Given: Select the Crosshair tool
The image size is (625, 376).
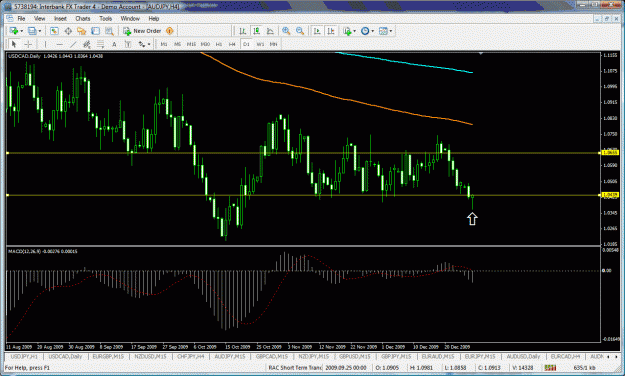Looking at the screenshot, I should (x=28, y=44).
